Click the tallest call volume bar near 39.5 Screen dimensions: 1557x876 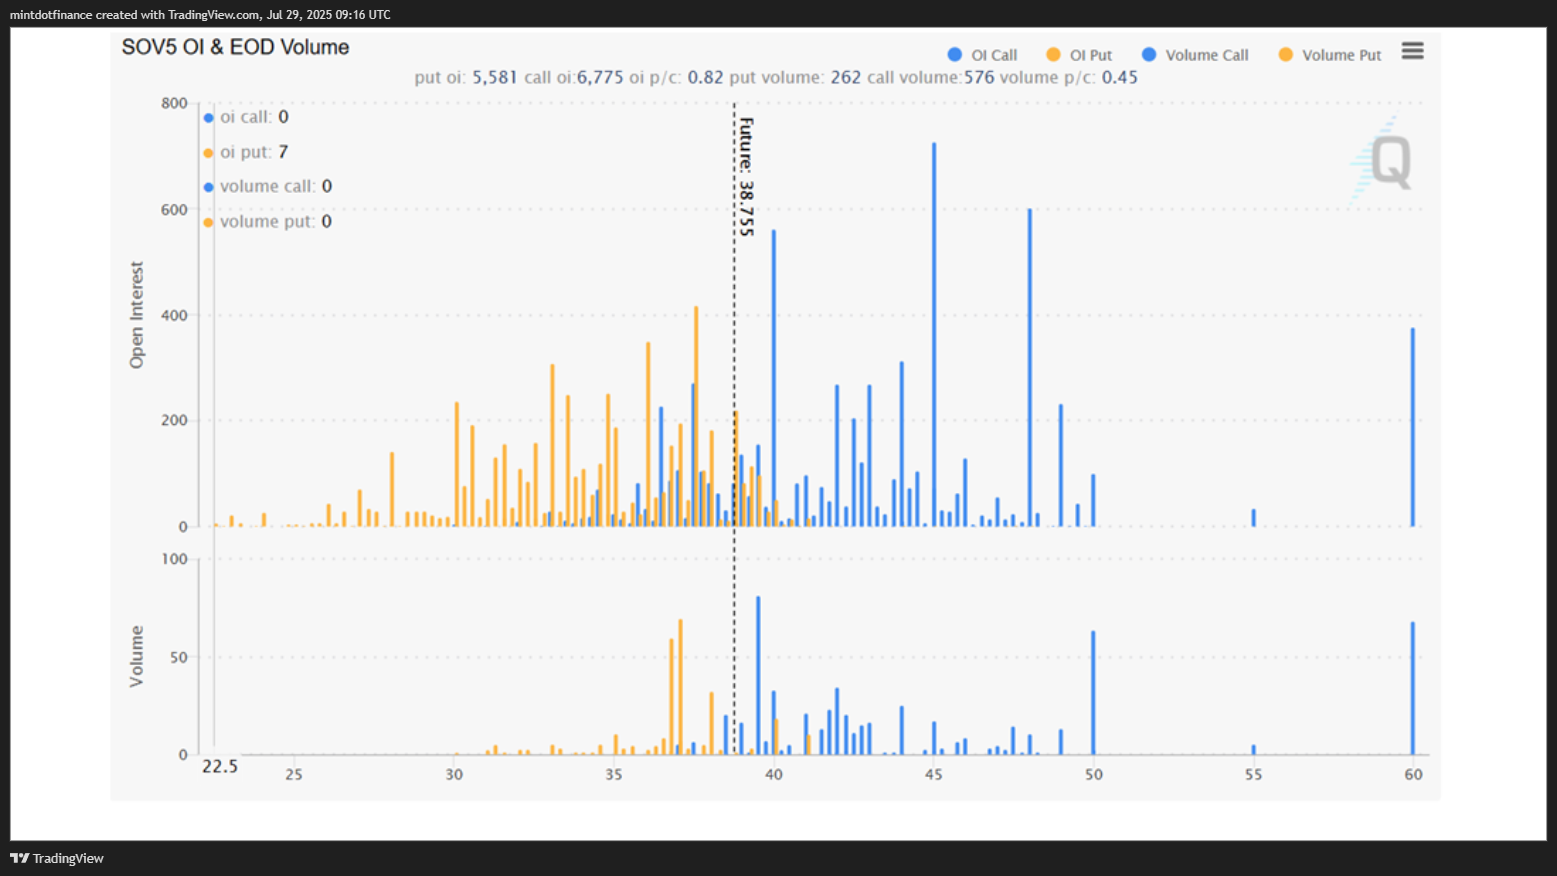[x=758, y=675]
